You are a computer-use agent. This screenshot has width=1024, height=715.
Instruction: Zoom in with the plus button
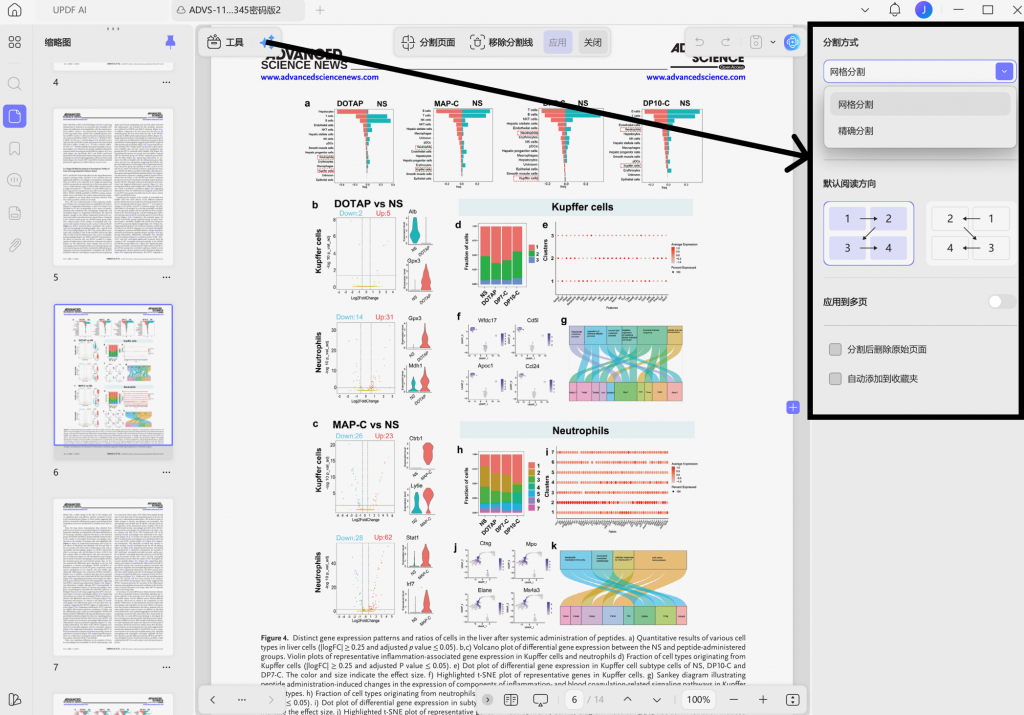point(763,699)
